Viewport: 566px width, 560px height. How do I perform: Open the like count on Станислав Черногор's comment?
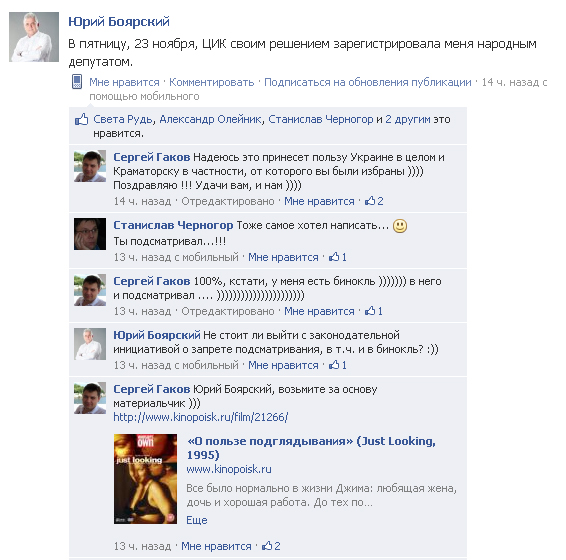coord(338,257)
